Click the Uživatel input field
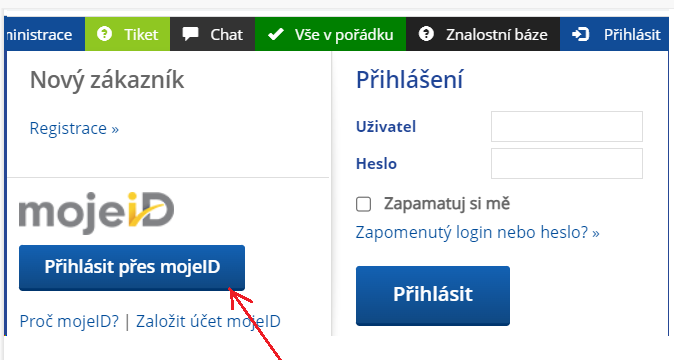This screenshot has height=360, width=674. pyautogui.click(x=567, y=126)
